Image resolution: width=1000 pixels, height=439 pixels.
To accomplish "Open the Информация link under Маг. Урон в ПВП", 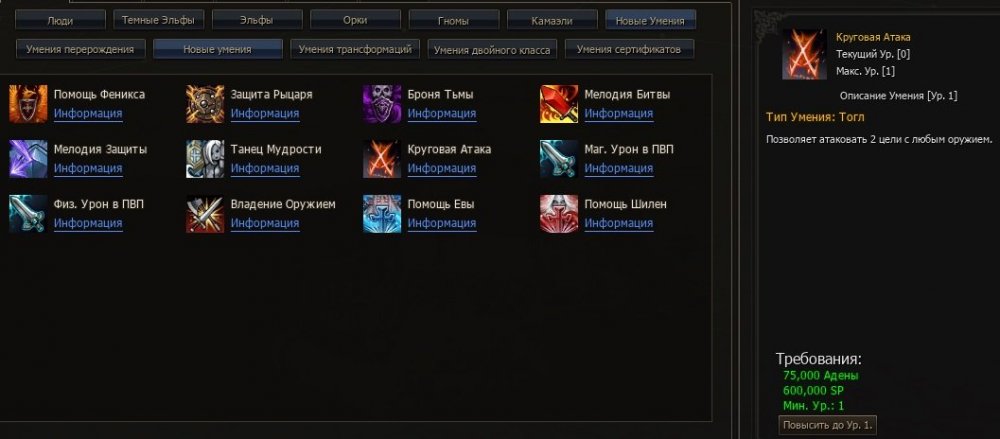I will 619,168.
